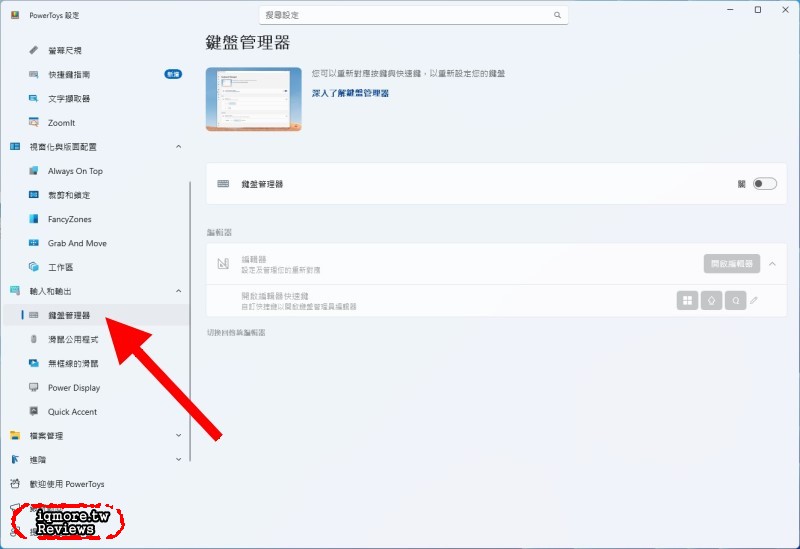Expand the 進階 section chevron

pos(179,459)
